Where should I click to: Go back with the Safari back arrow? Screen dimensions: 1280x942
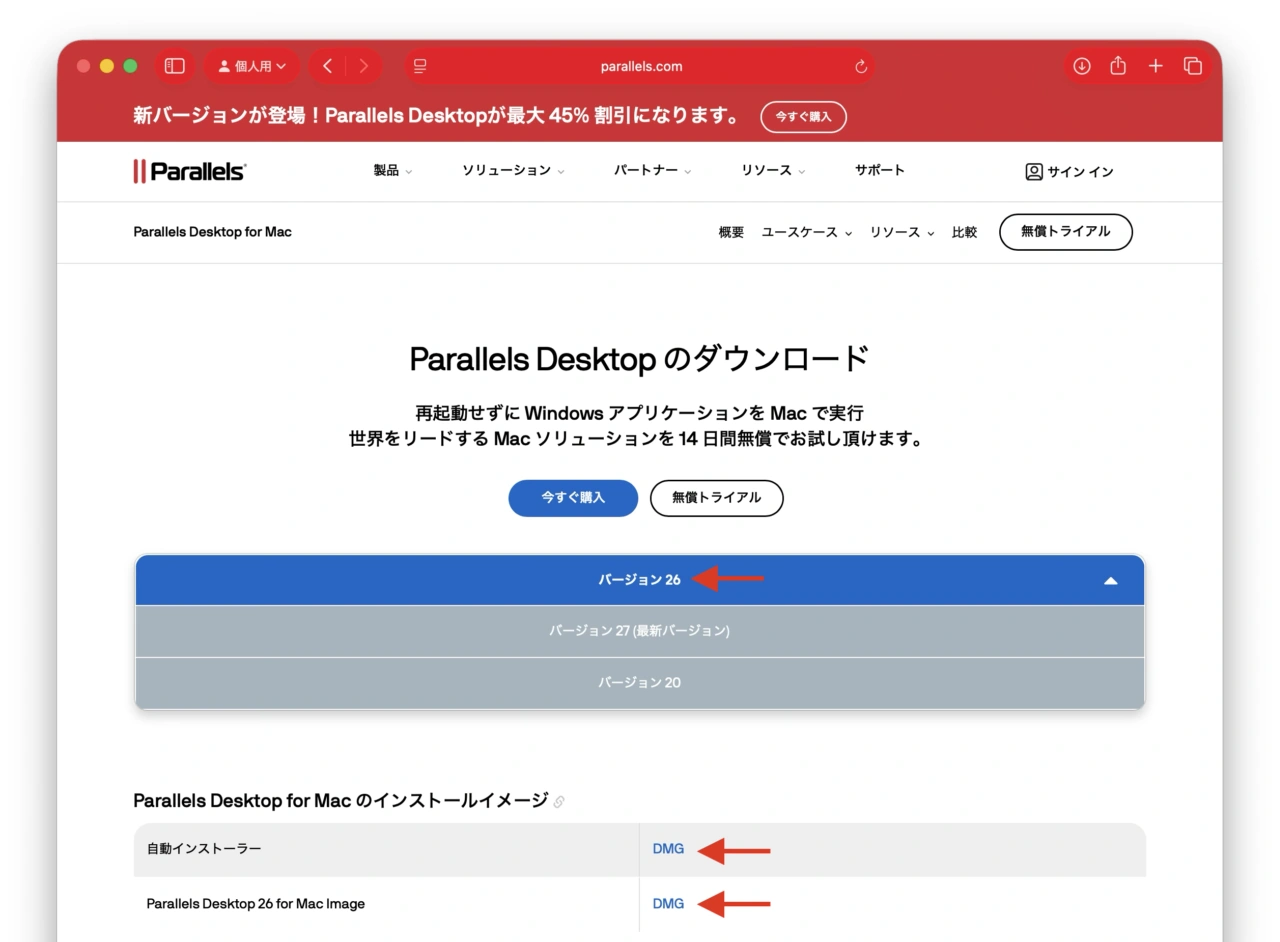(327, 66)
